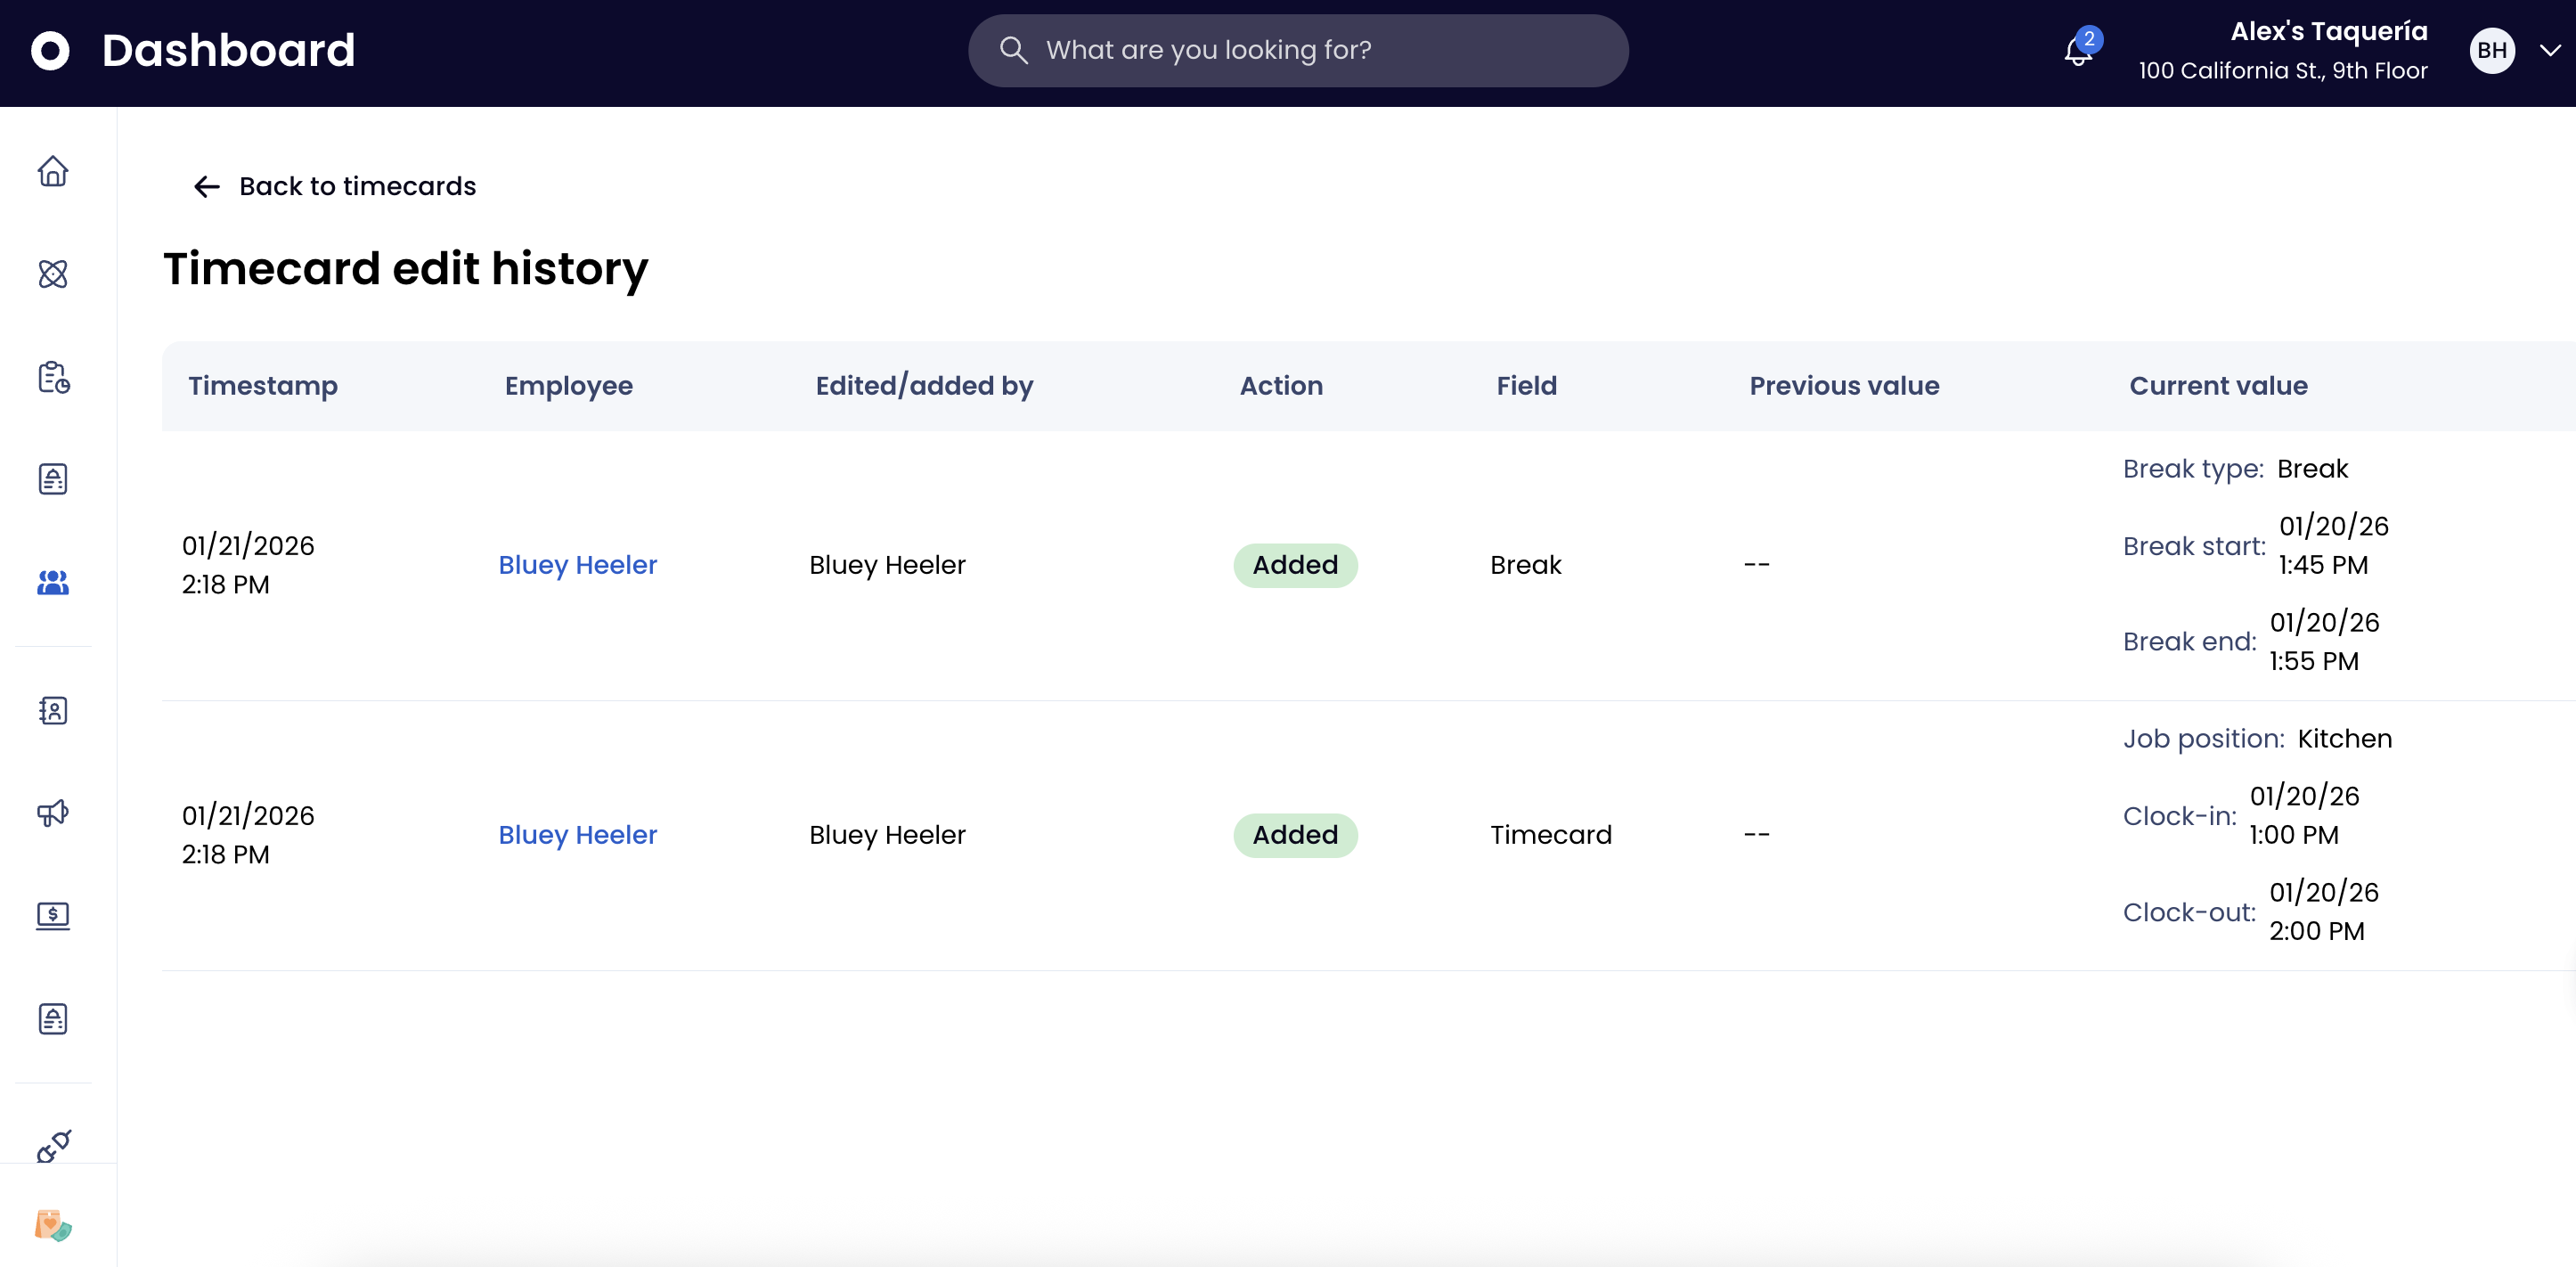2576x1267 pixels.
Task: Click the home icon in sidebar
Action: click(x=53, y=171)
